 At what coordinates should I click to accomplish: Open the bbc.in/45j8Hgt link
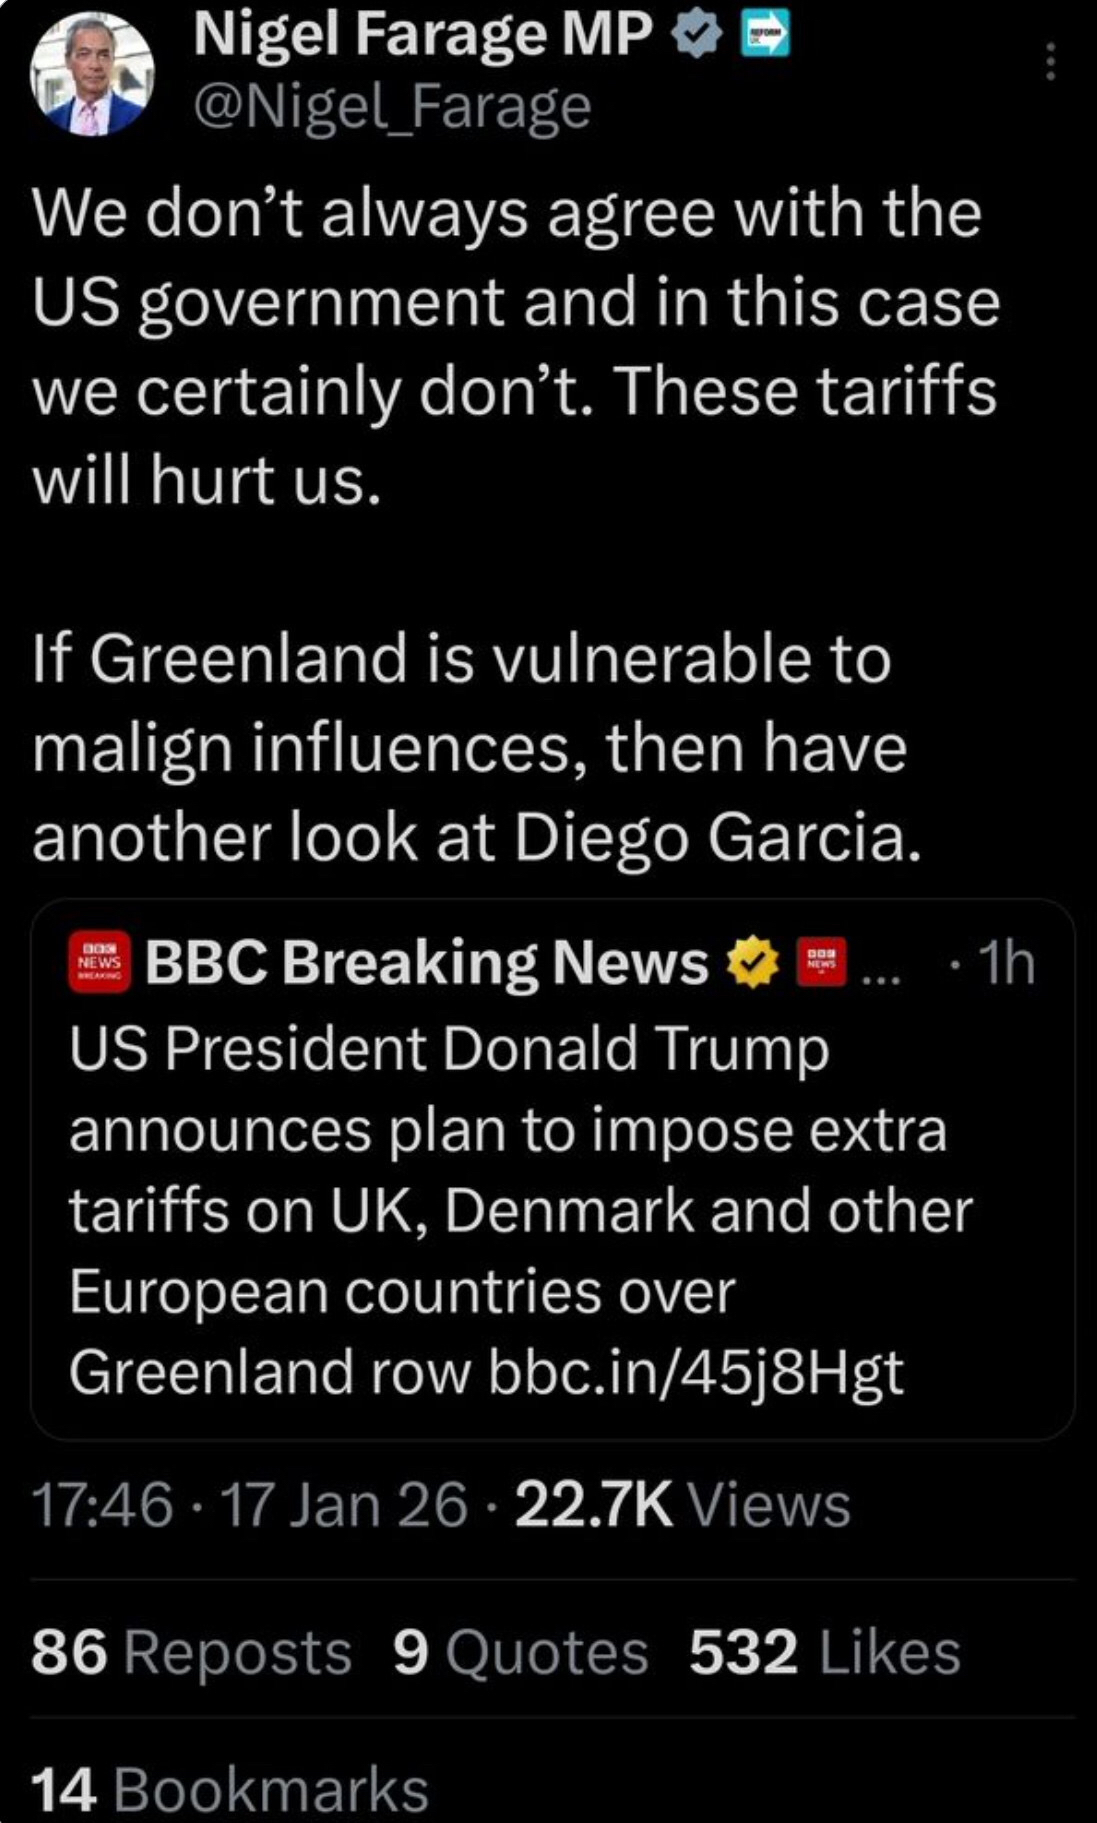(696, 1371)
